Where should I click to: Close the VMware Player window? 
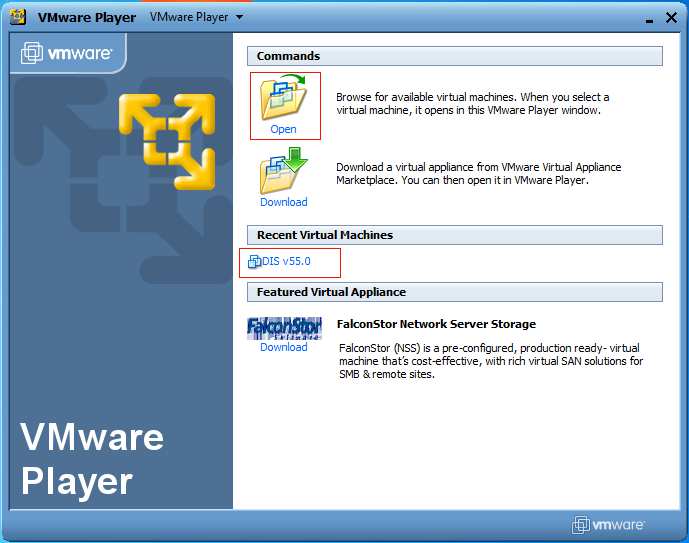pos(671,18)
